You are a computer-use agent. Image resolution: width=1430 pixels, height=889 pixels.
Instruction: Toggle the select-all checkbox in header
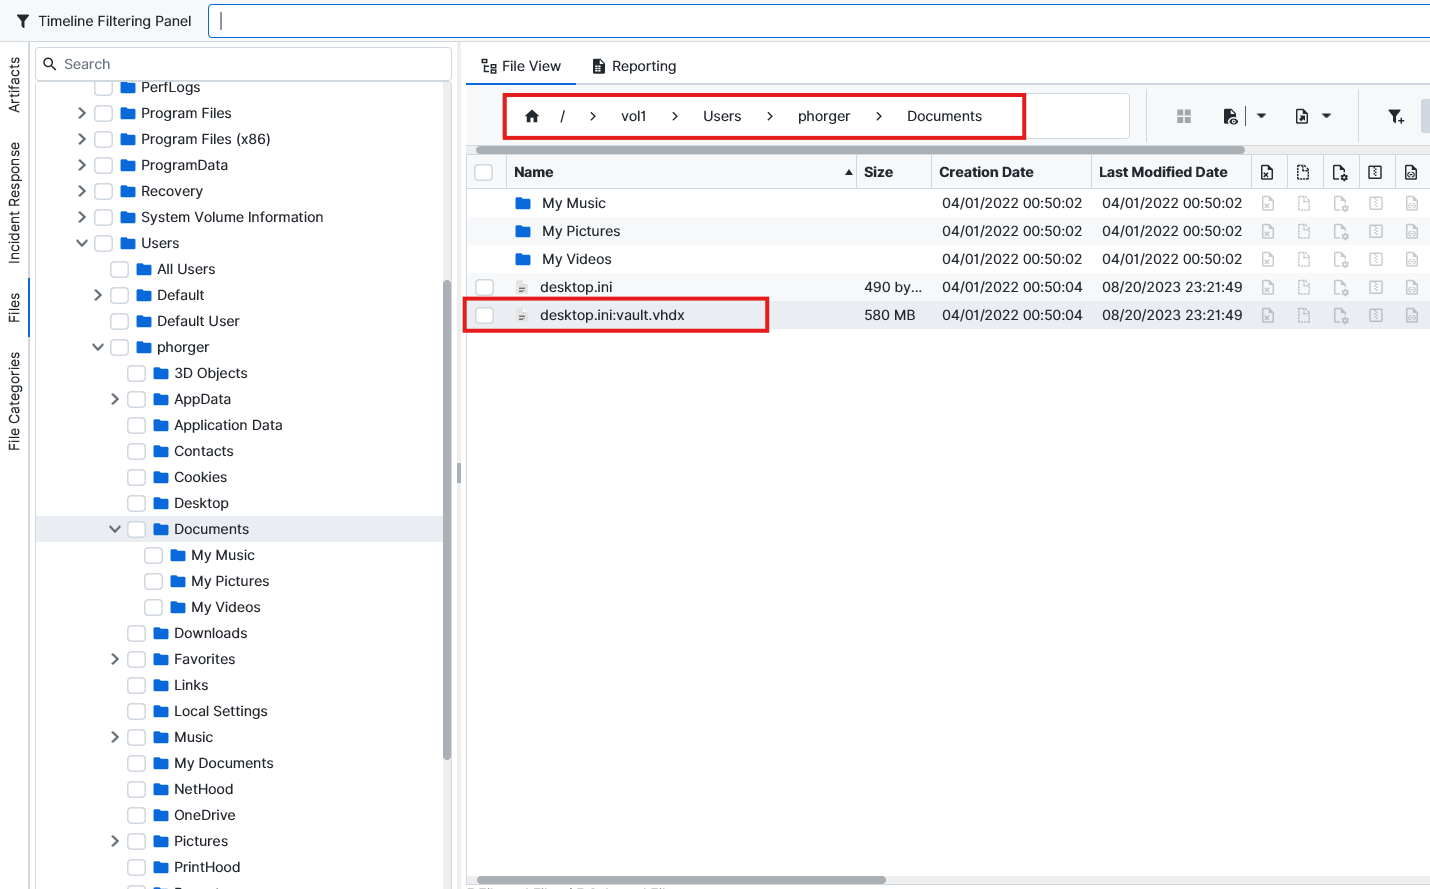pyautogui.click(x=484, y=172)
